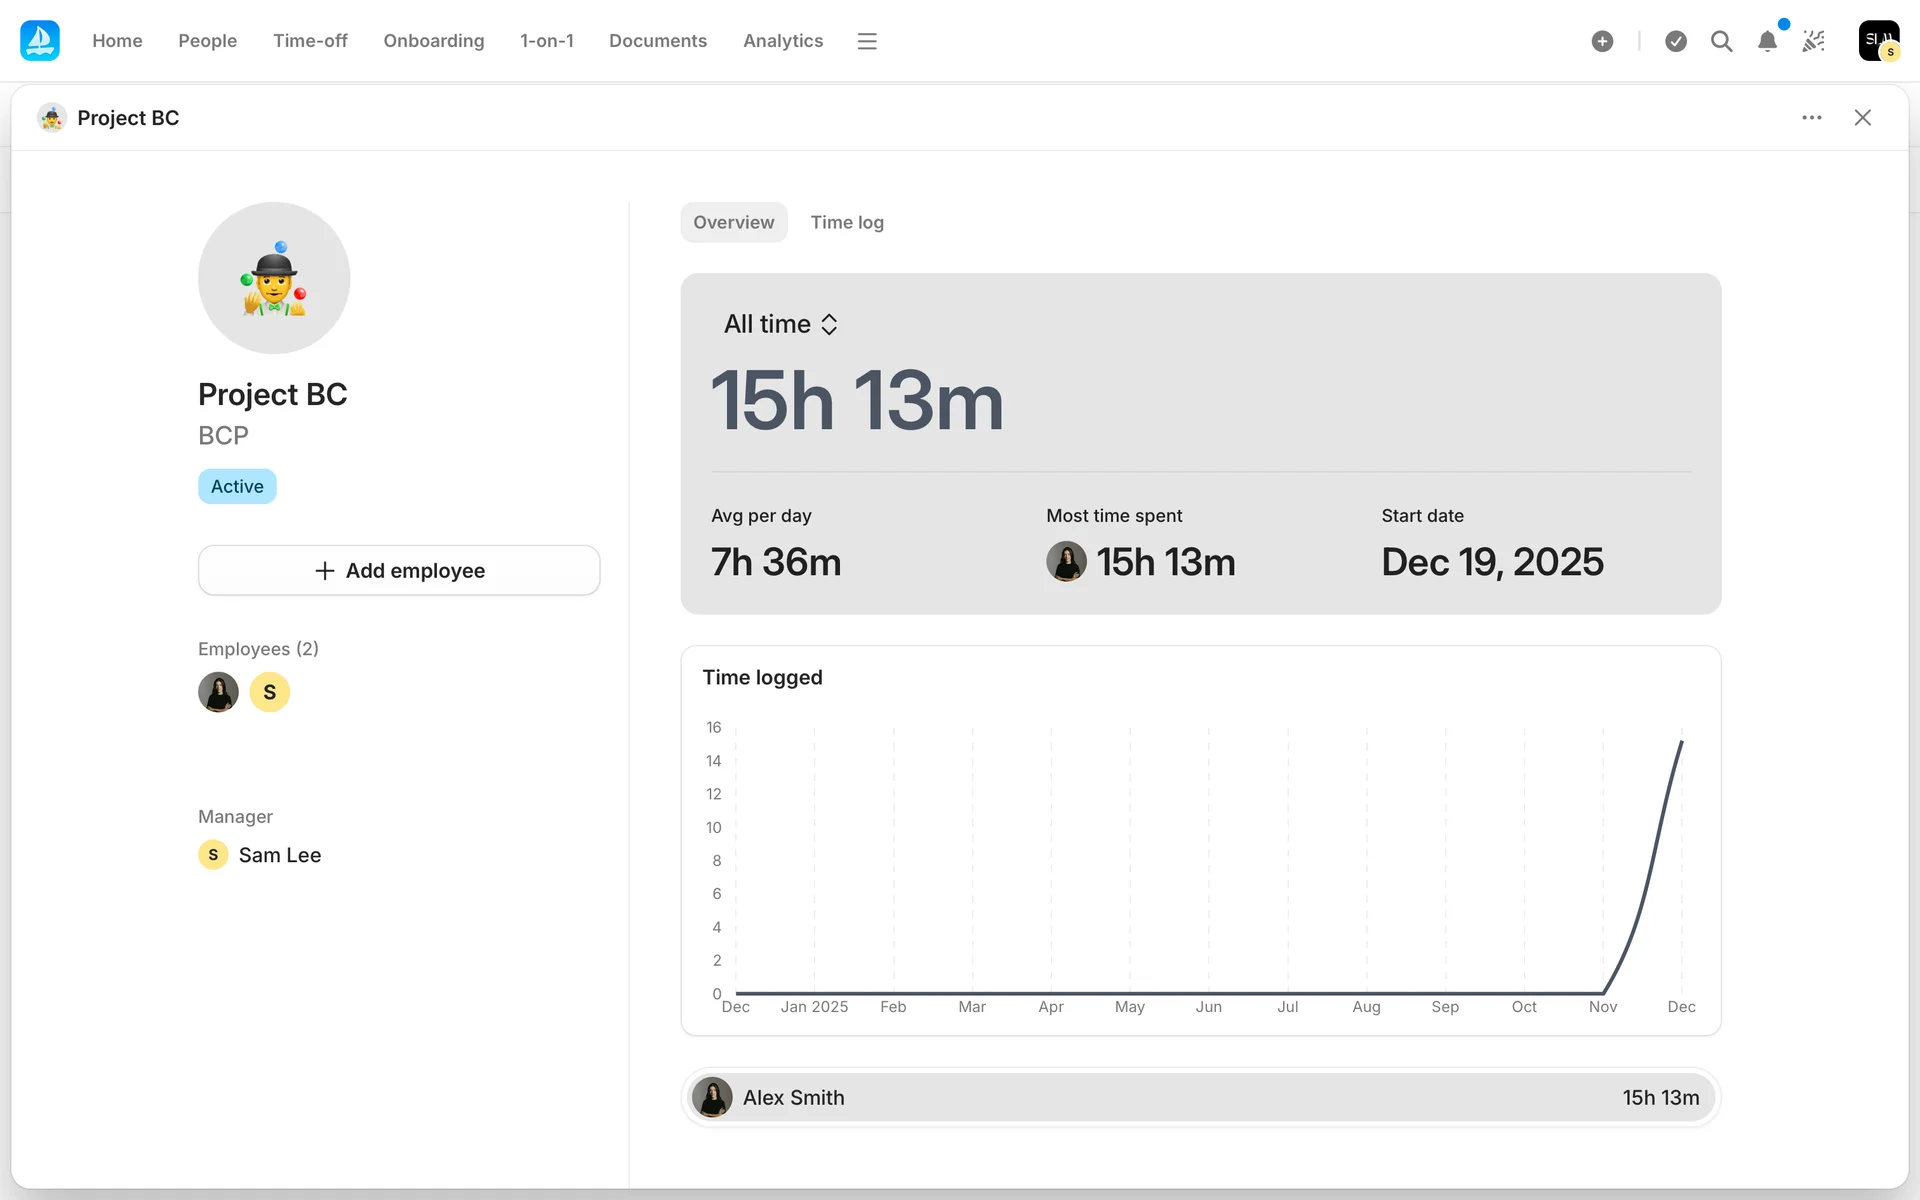Viewport: 1920px width, 1200px height.
Task: Expand the All time period dropdown
Action: (781, 324)
